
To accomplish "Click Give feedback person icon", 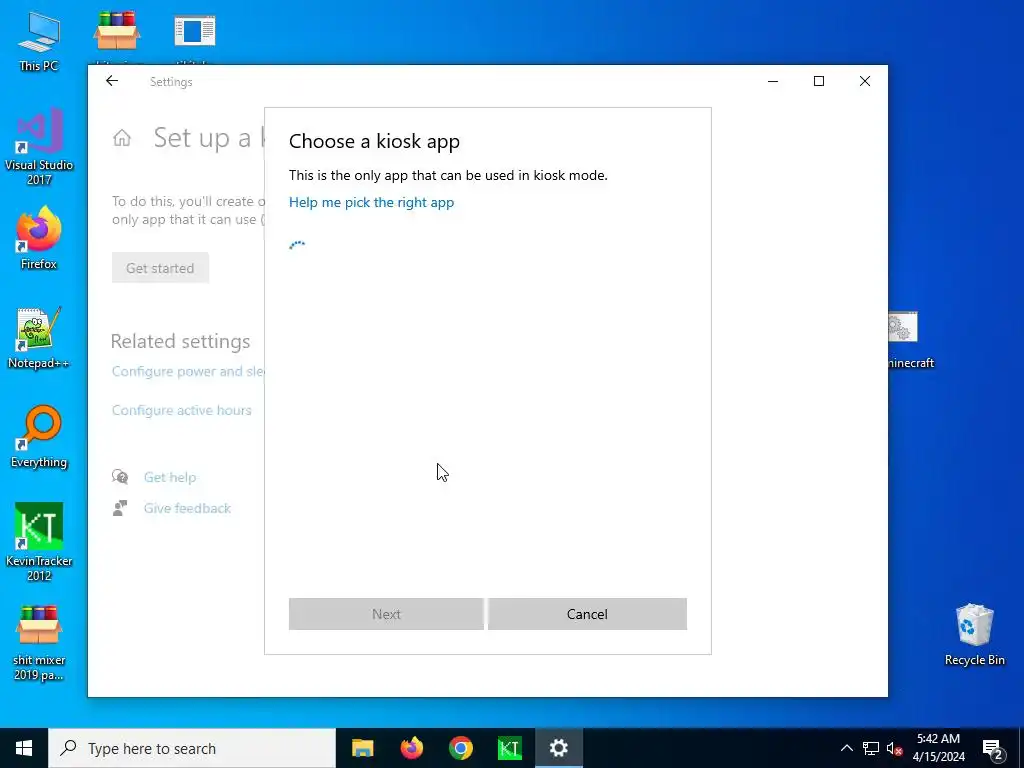I will (x=120, y=508).
